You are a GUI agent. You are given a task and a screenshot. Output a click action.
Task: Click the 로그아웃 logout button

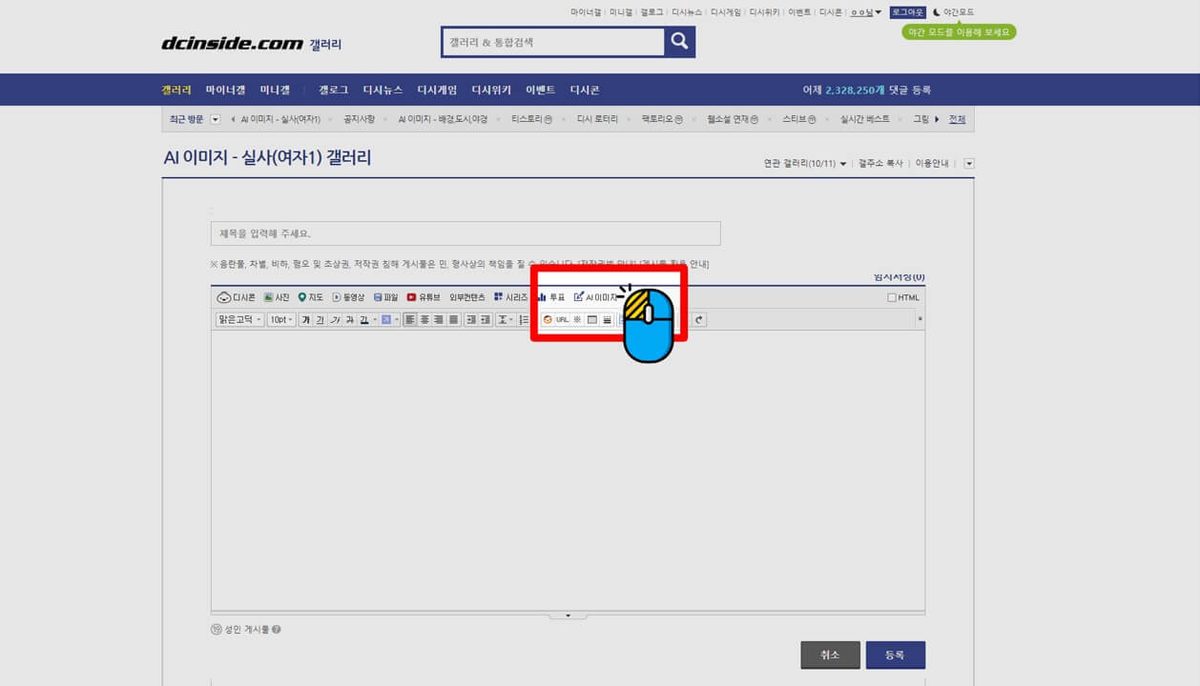point(907,12)
